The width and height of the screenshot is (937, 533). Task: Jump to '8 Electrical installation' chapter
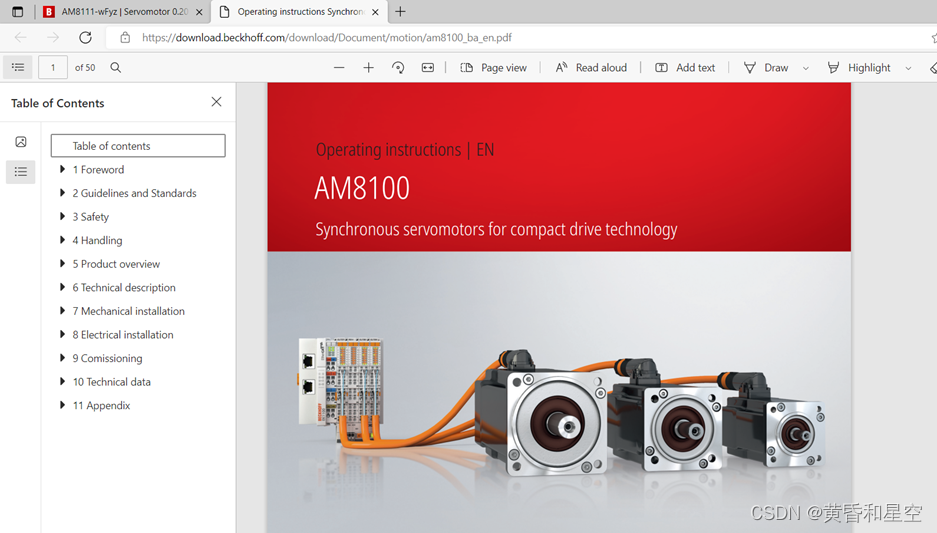tap(123, 335)
